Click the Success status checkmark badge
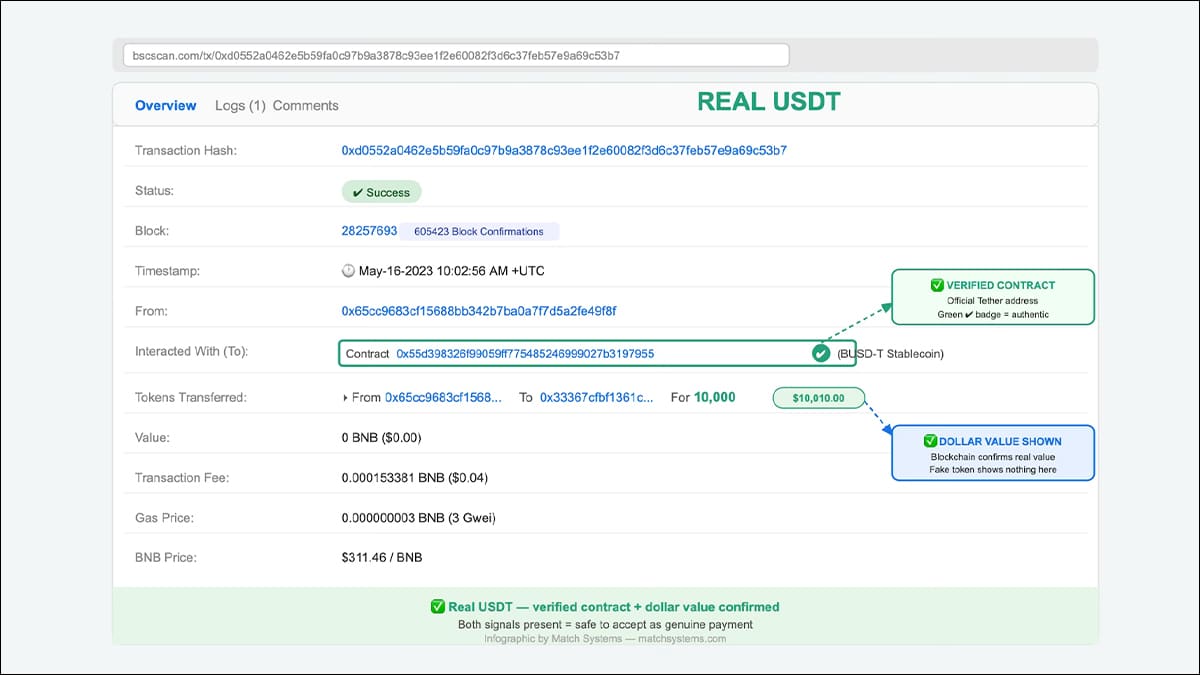Viewport: 1200px width, 675px height. (x=381, y=191)
